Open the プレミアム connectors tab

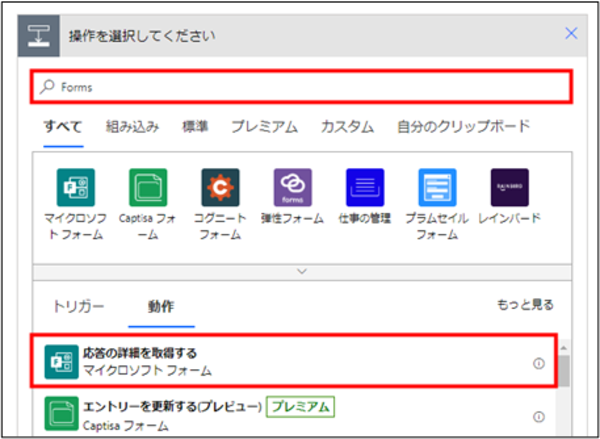pyautogui.click(x=264, y=127)
